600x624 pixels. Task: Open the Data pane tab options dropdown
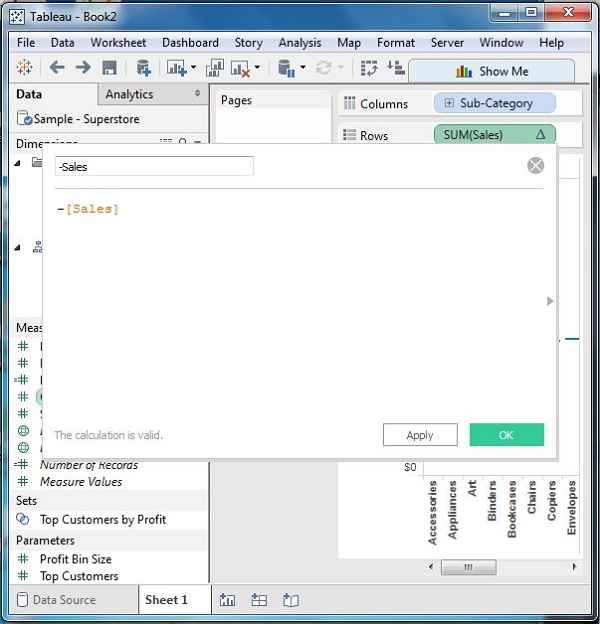[197, 94]
